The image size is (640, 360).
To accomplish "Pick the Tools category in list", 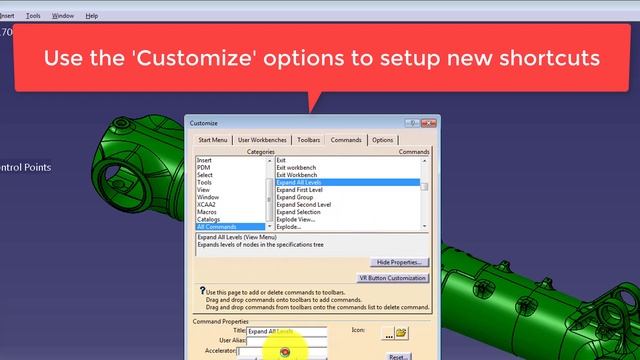I will 230,182.
